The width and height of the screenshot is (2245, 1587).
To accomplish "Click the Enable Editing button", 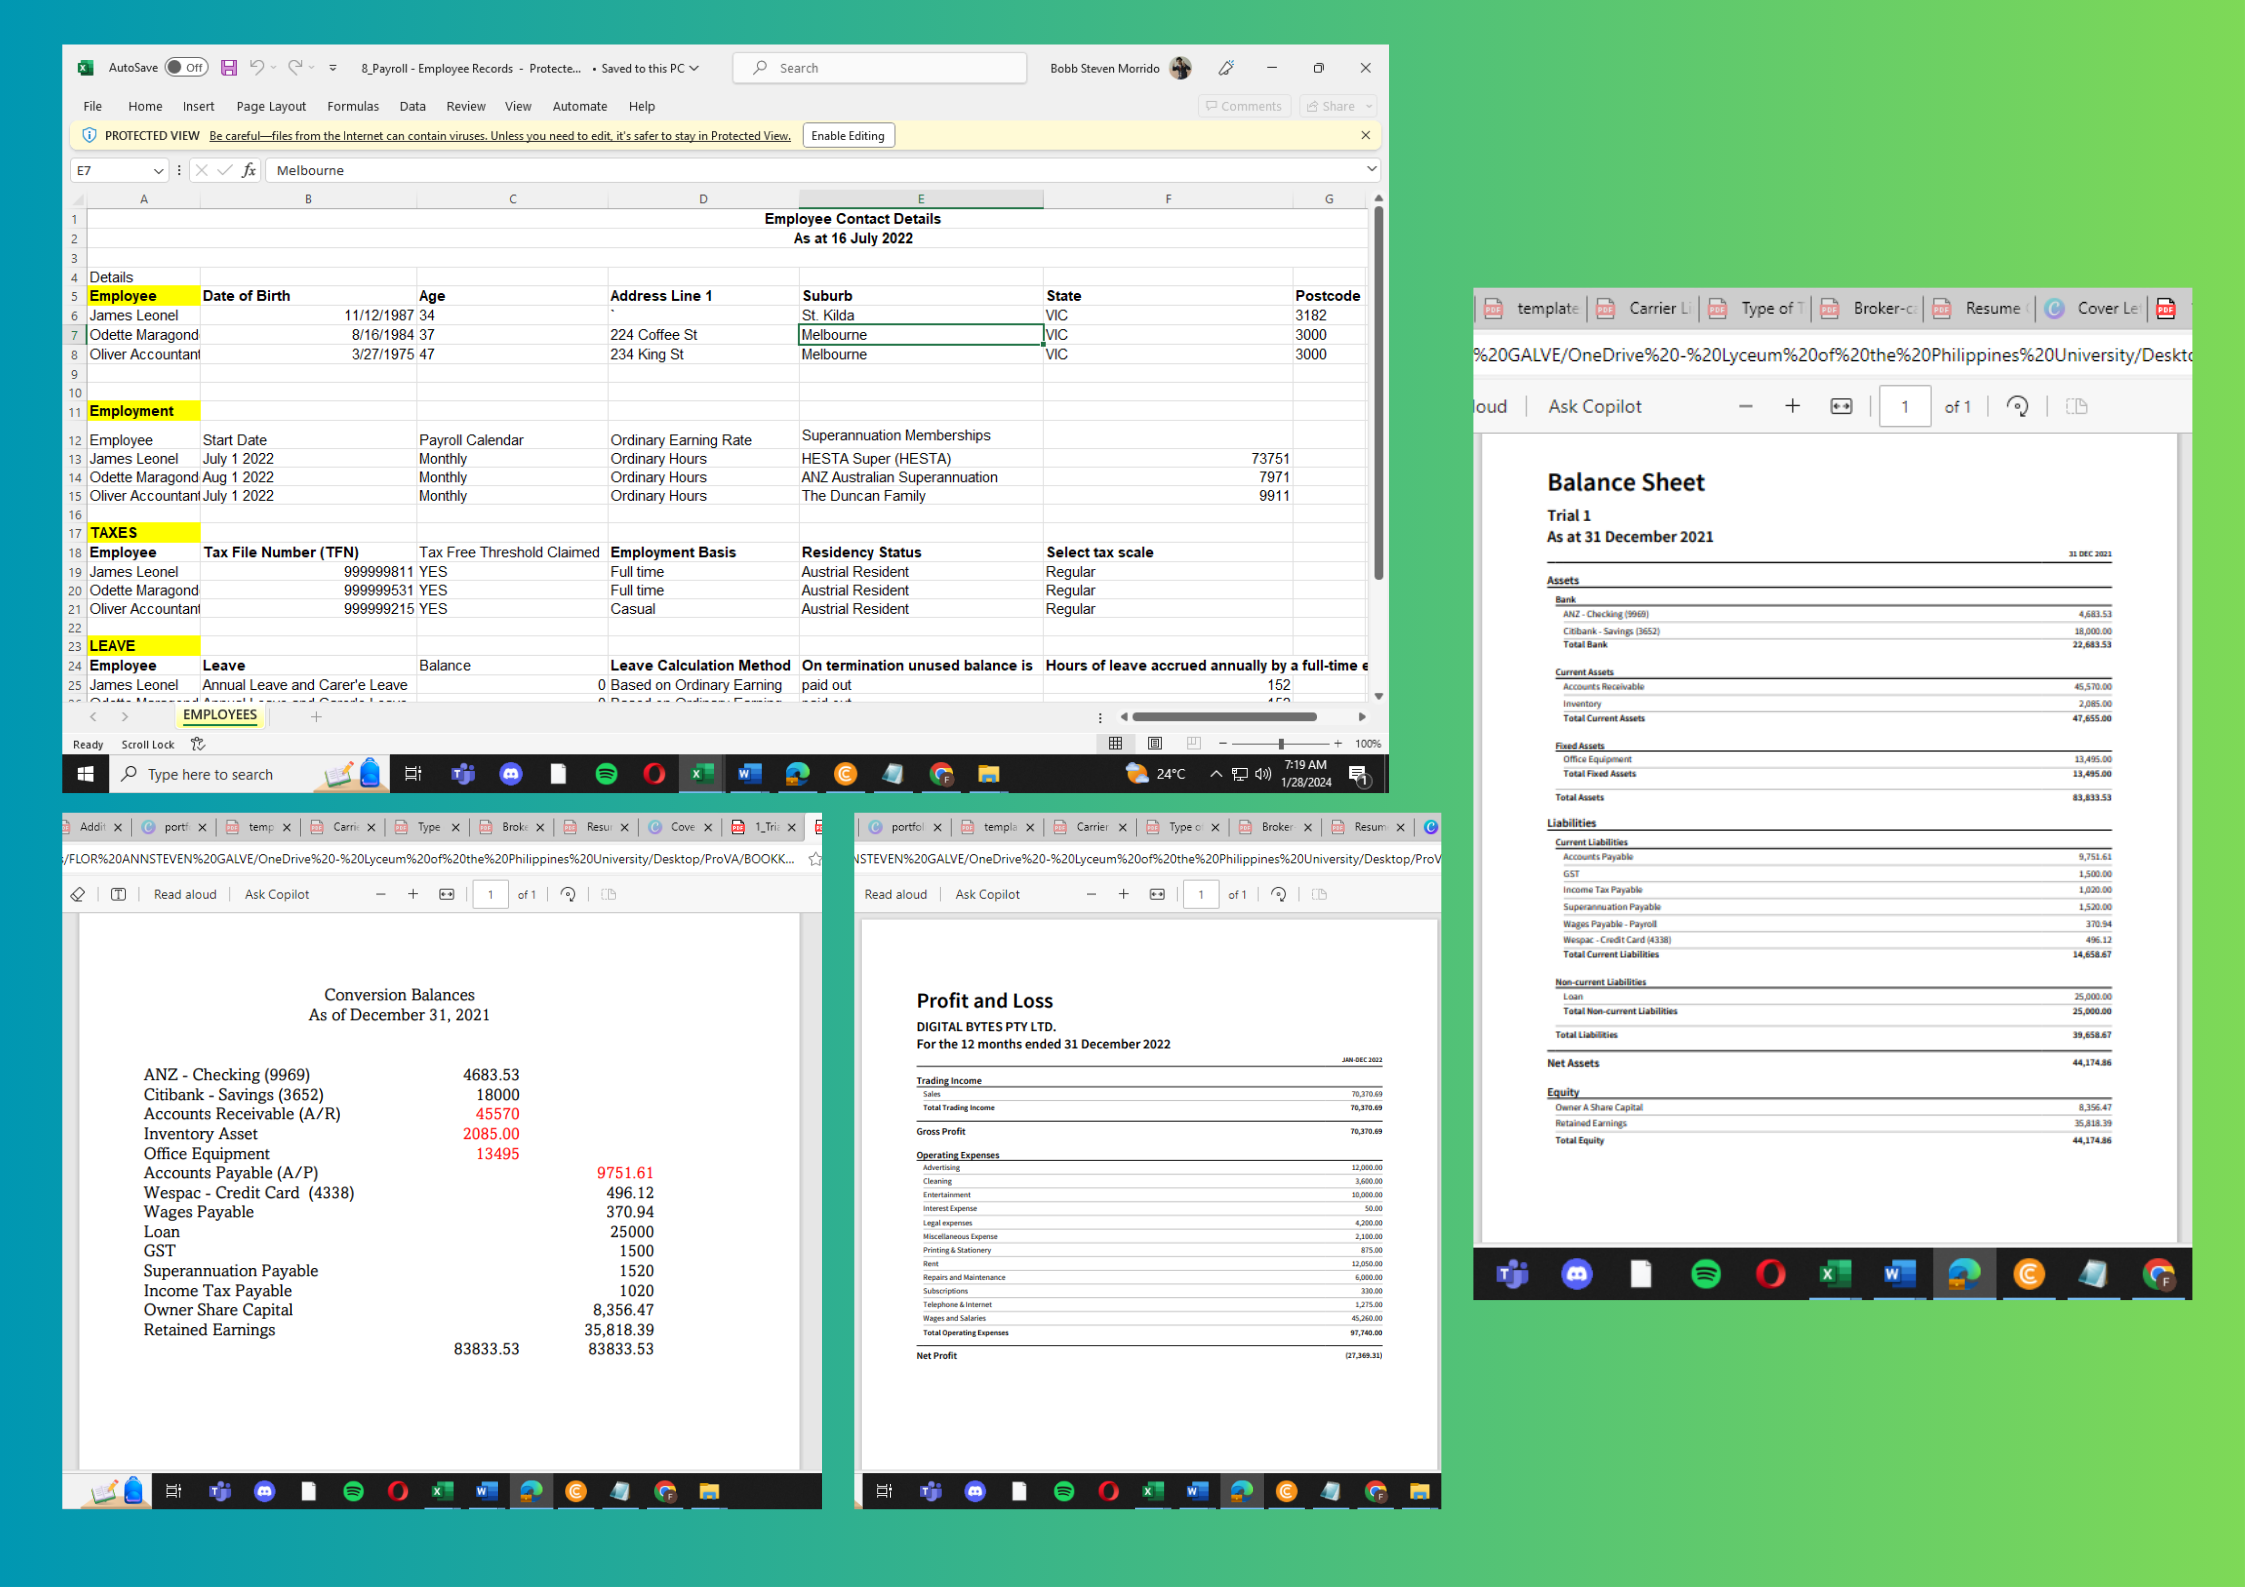I will [847, 135].
